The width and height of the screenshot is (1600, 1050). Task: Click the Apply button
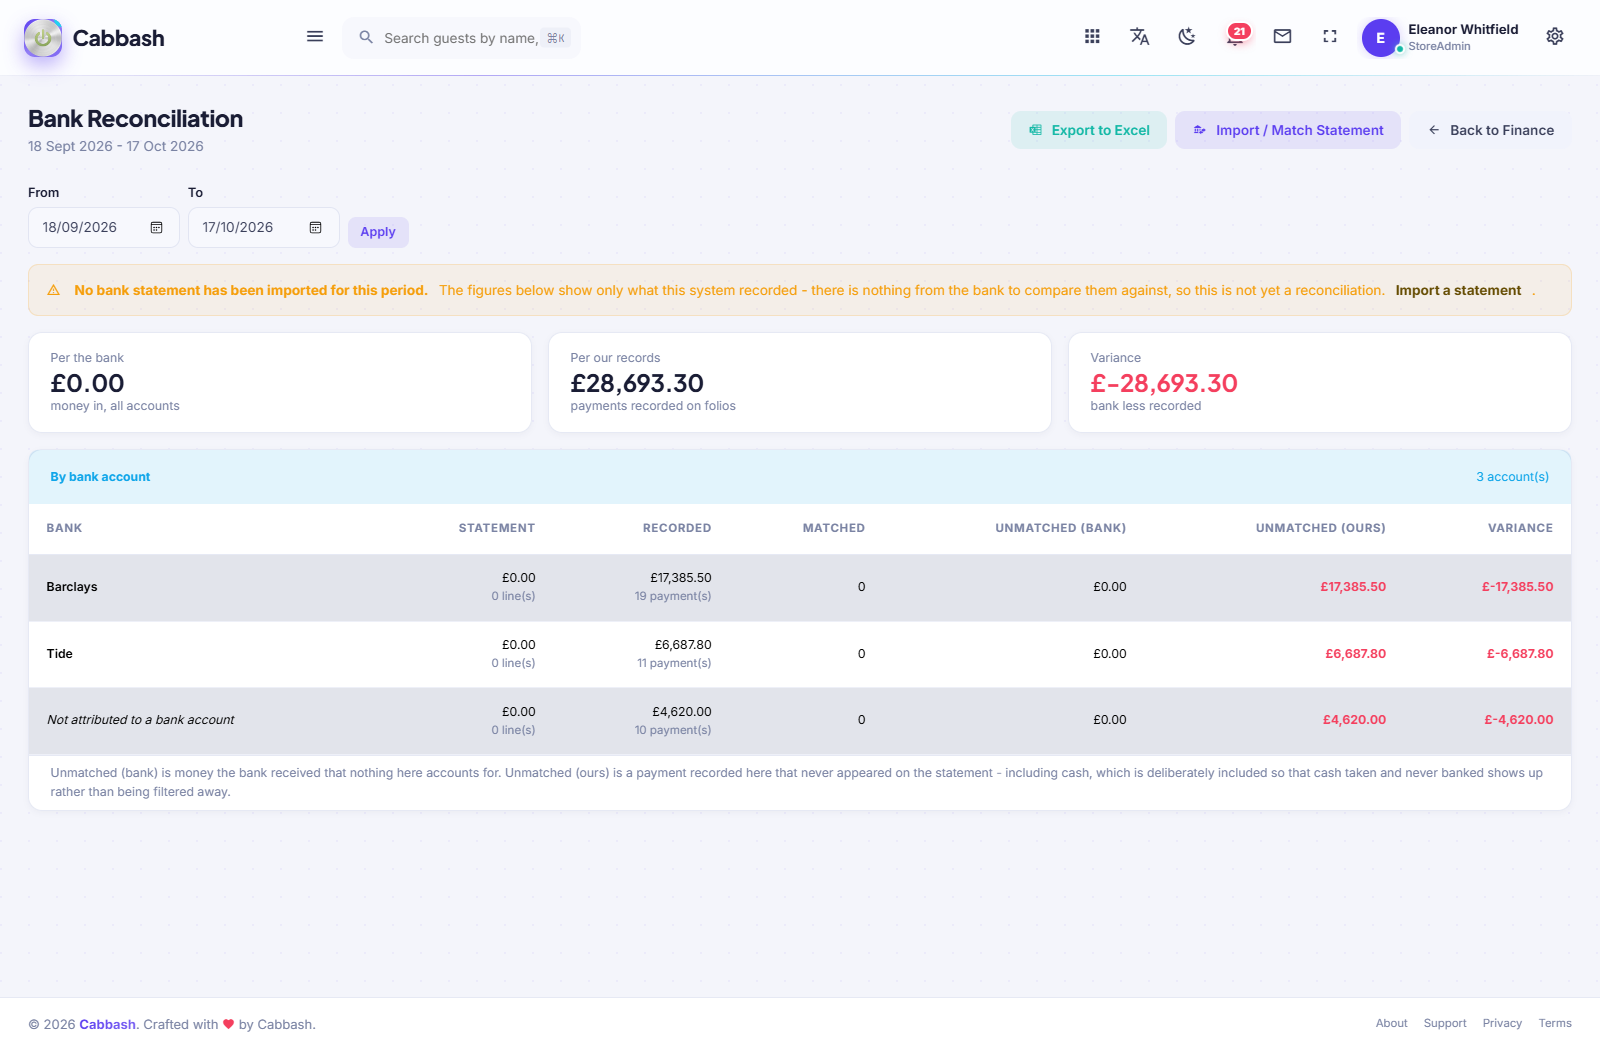pos(378,232)
